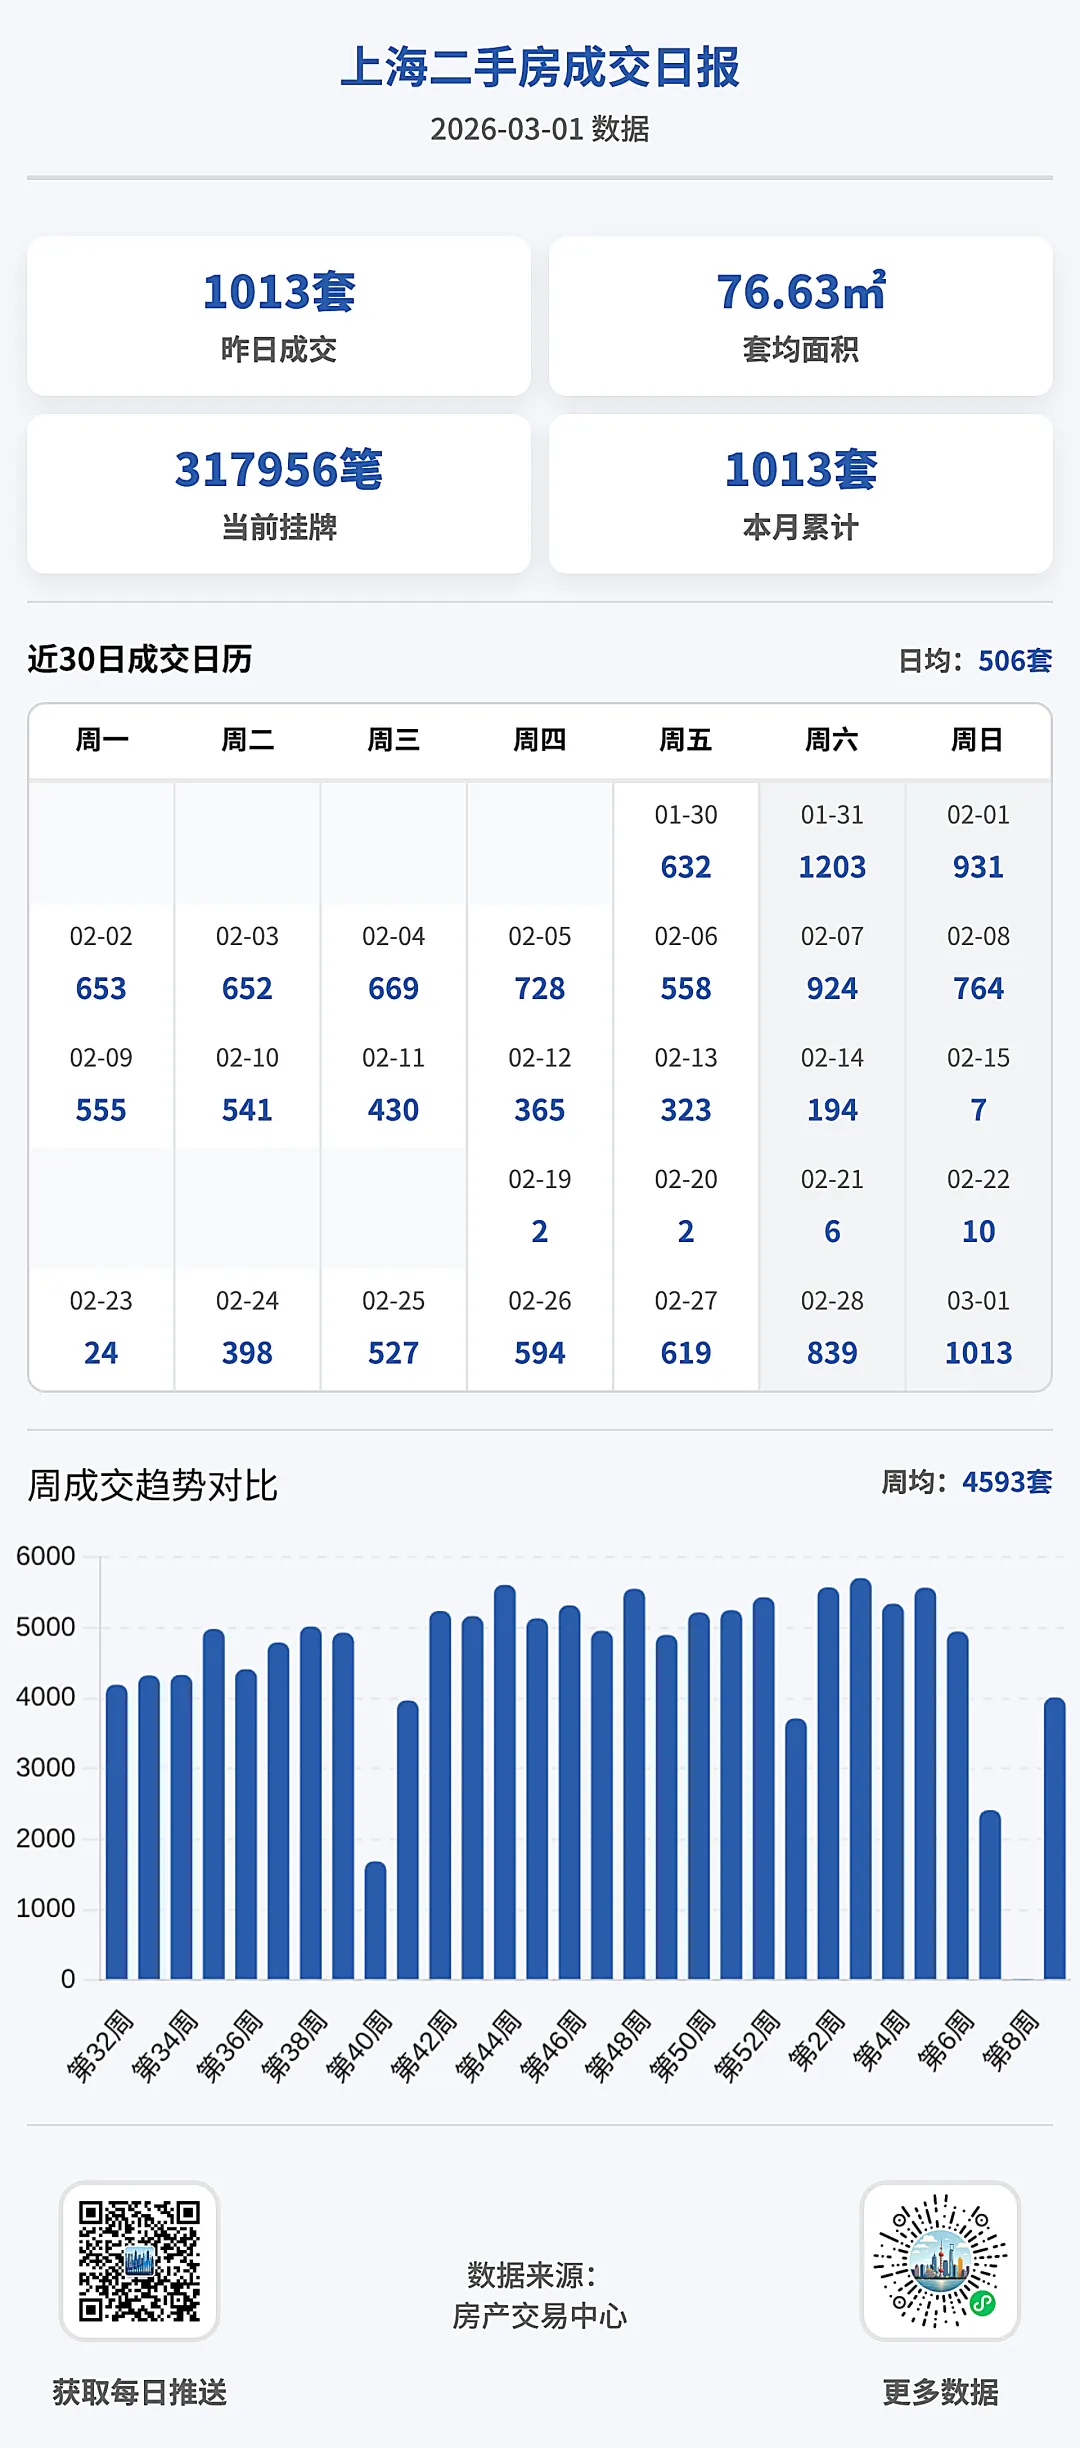Select the 02-23 cell showing 24
The width and height of the screenshot is (1080, 2448).
point(101,1329)
